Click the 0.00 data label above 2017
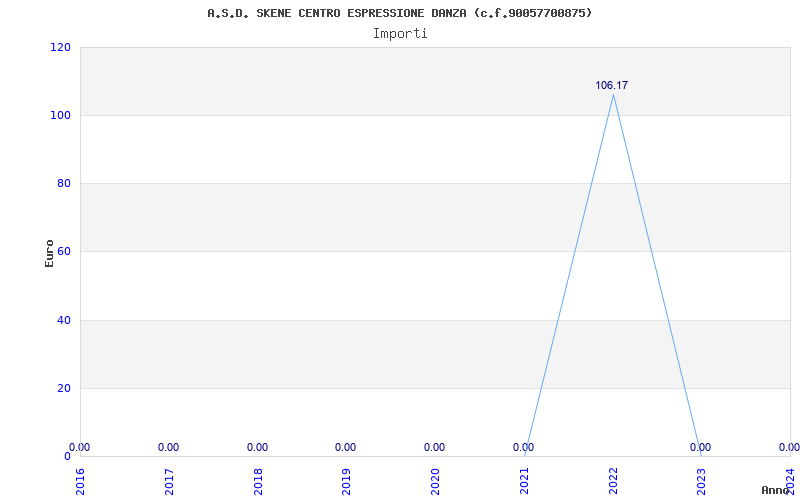This screenshot has height=500, width=800. (168, 447)
